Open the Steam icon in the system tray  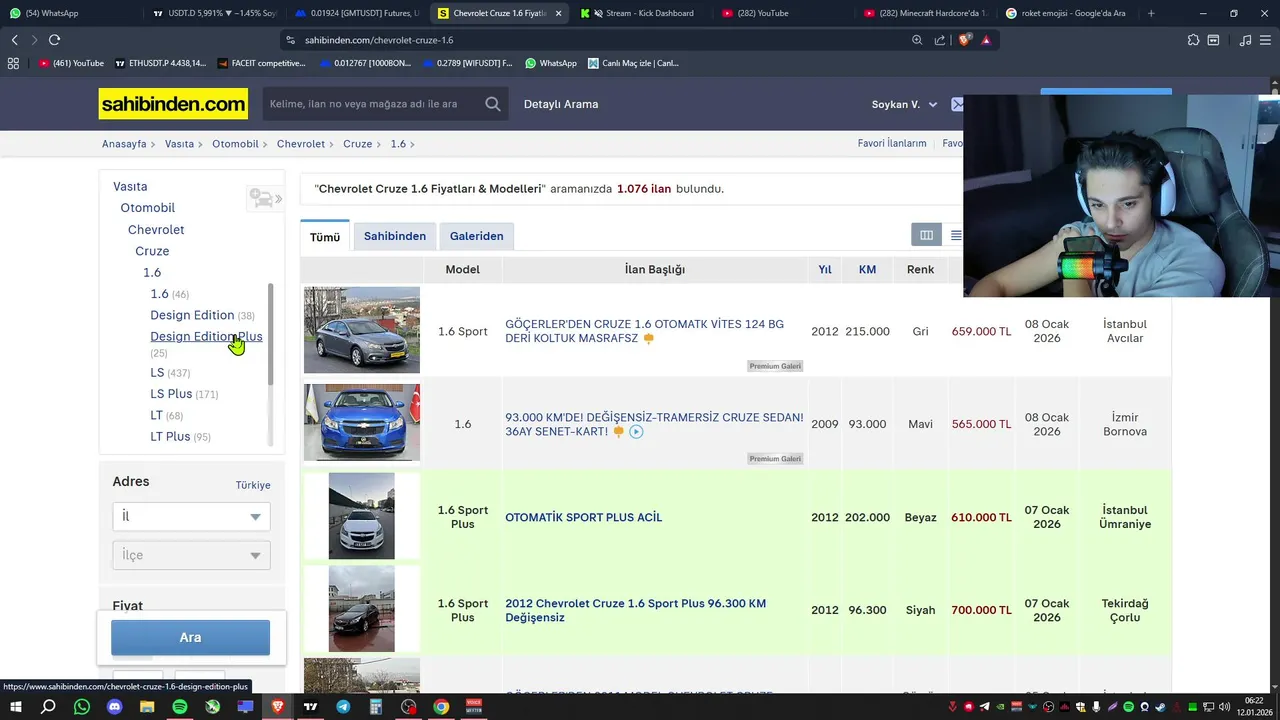(1161, 707)
